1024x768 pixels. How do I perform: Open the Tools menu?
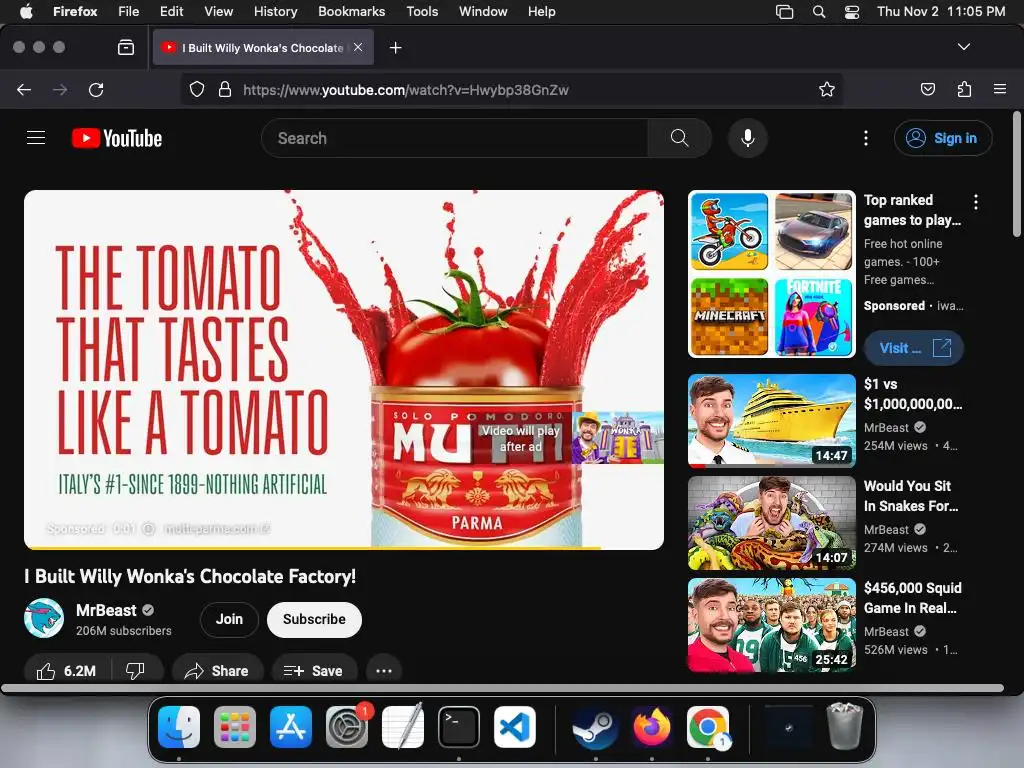coord(422,11)
